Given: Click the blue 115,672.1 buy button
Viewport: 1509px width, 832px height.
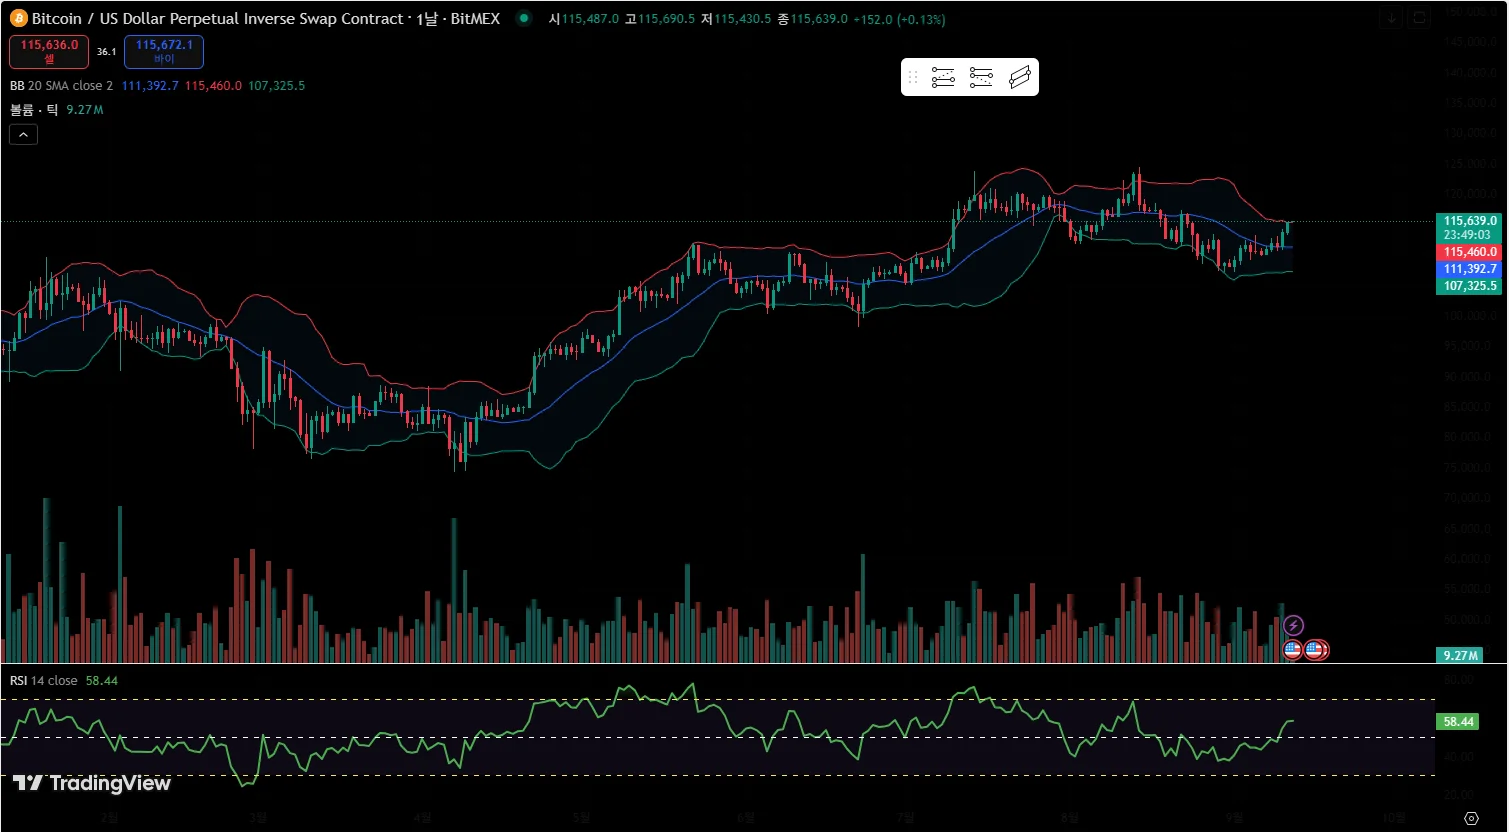Looking at the screenshot, I should (x=164, y=51).
